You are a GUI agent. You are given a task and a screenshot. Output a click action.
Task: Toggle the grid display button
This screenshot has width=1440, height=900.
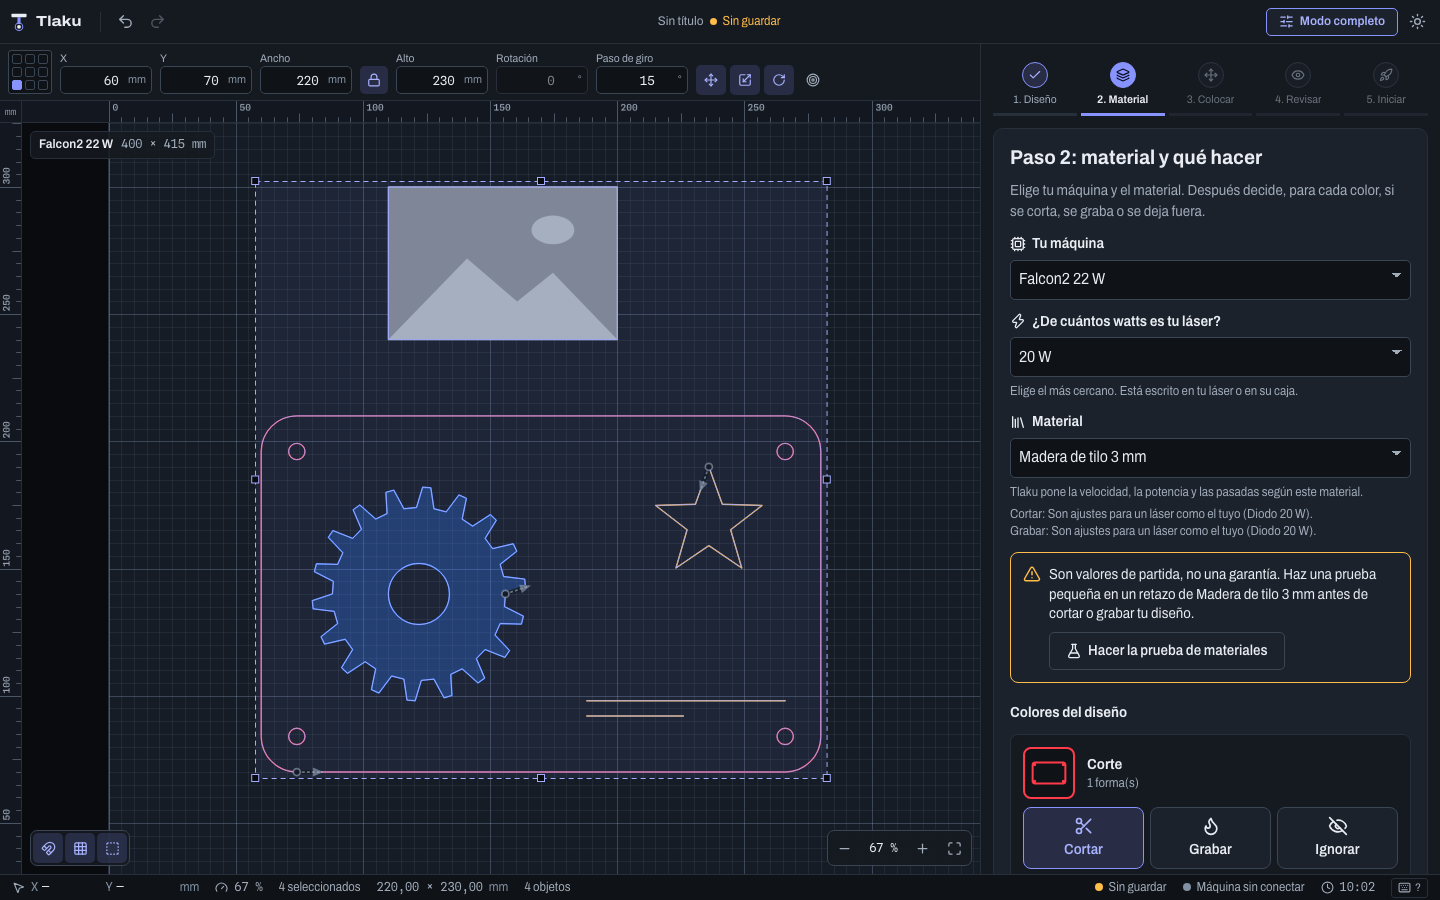80,848
